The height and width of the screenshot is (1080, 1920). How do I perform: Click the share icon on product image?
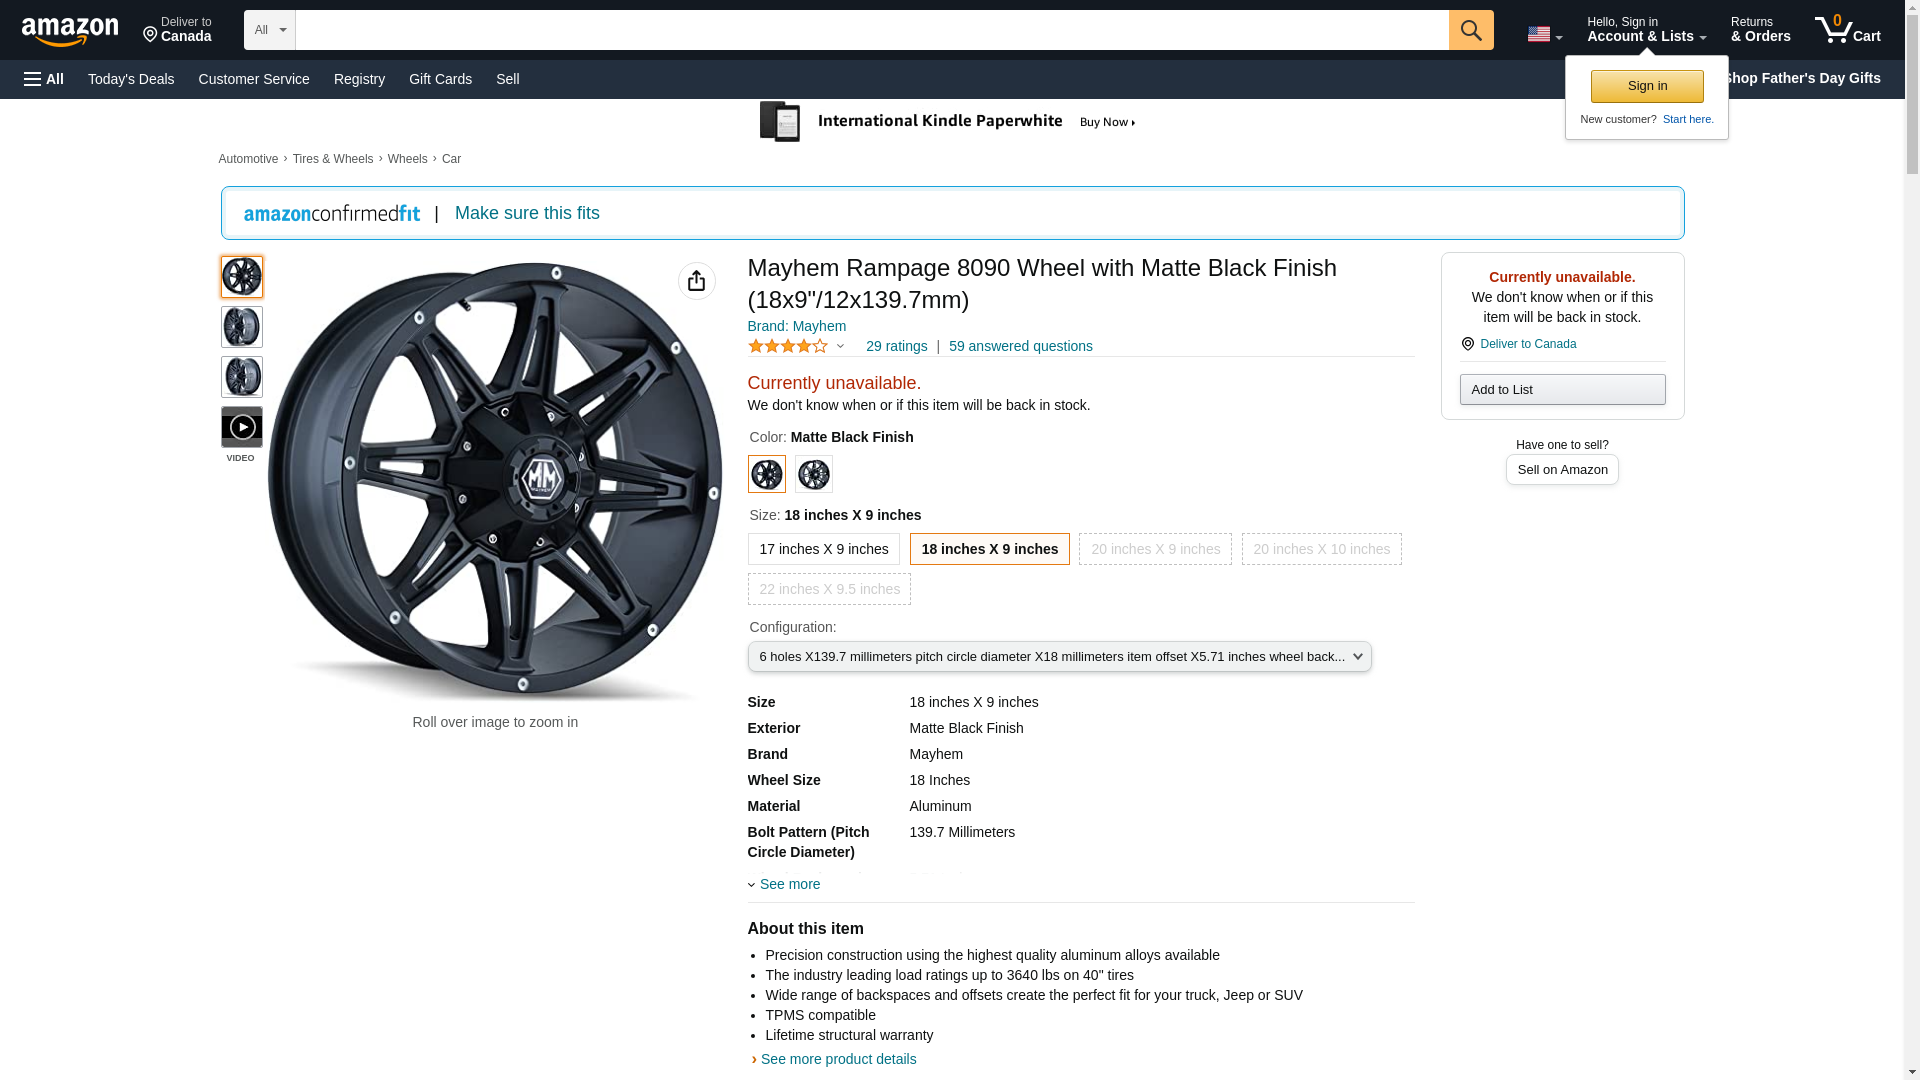pyautogui.click(x=696, y=281)
